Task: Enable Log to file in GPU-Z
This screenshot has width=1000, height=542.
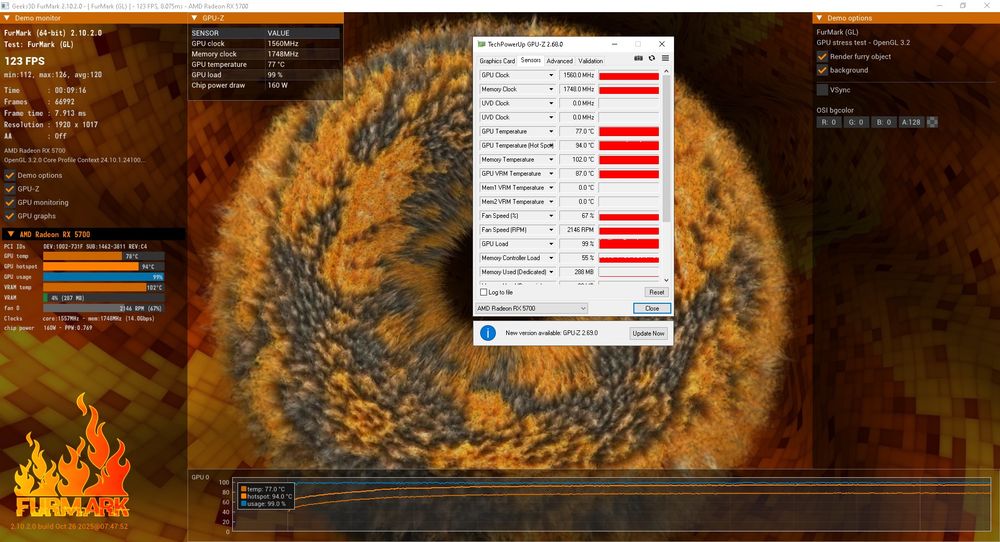Action: click(x=483, y=292)
